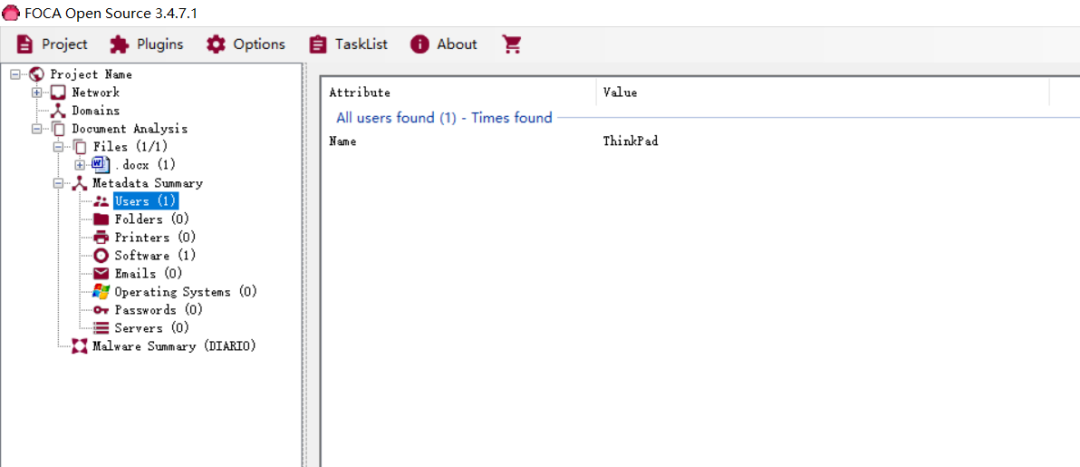1080x467 pixels.
Task: Select Project Name in the tree
Action: (91, 74)
